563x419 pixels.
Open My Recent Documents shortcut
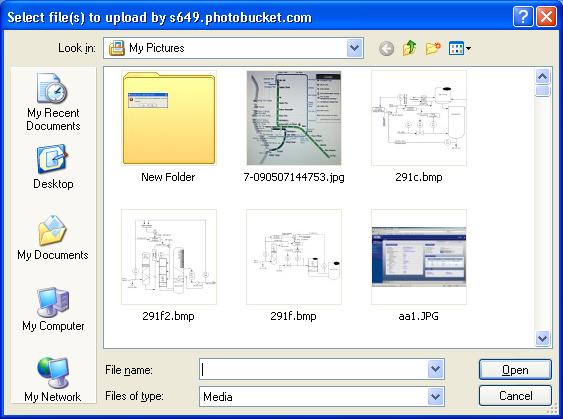pos(53,103)
